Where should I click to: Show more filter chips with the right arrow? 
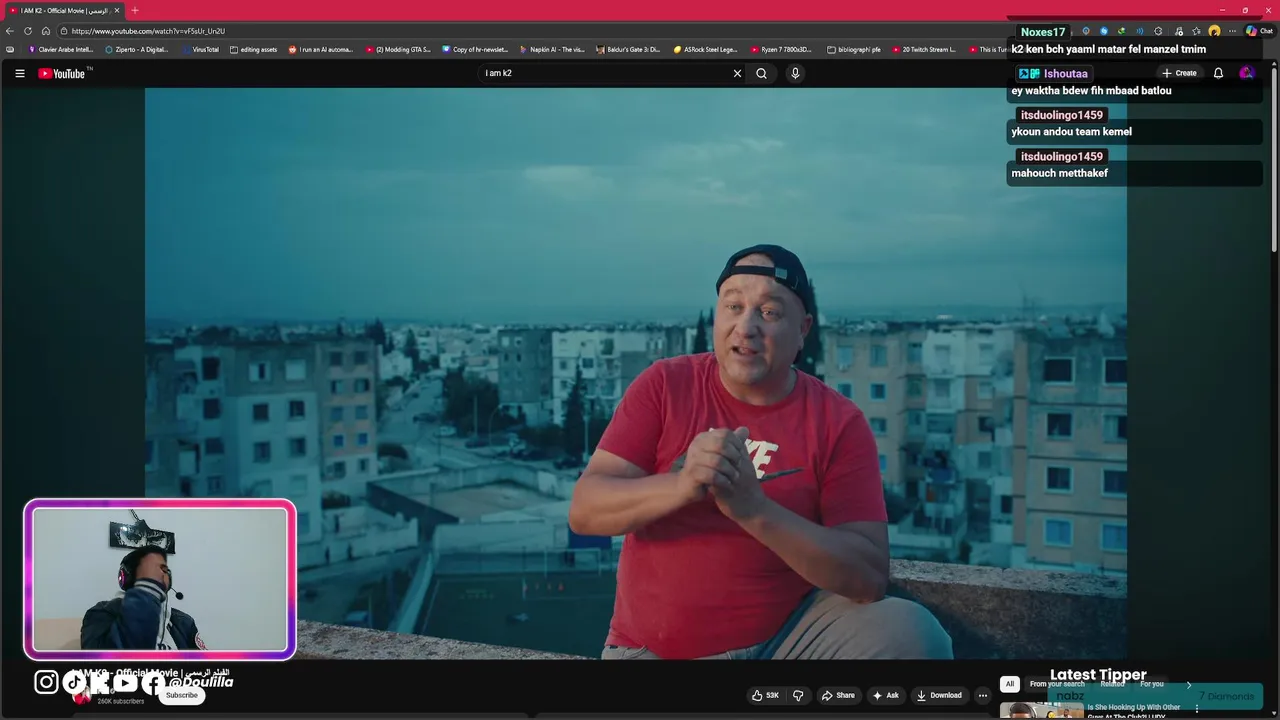(x=1189, y=684)
